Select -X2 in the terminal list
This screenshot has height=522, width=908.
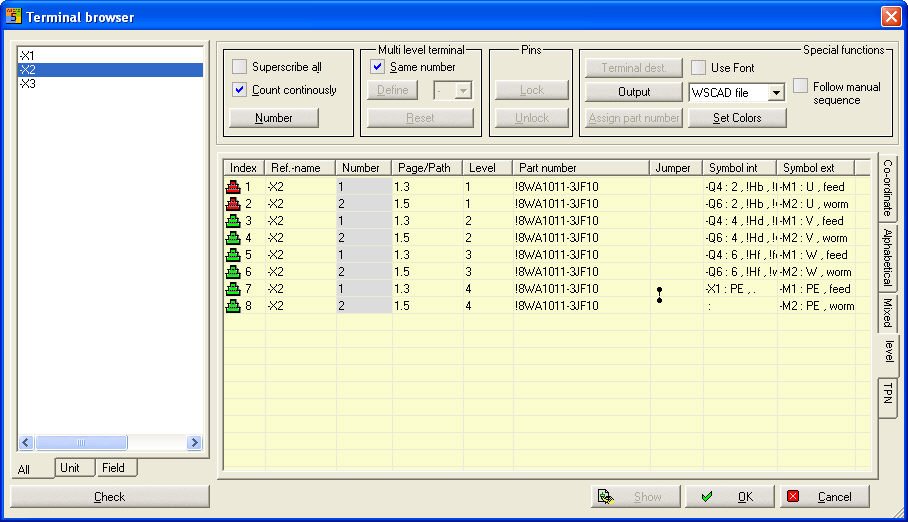(x=111, y=70)
